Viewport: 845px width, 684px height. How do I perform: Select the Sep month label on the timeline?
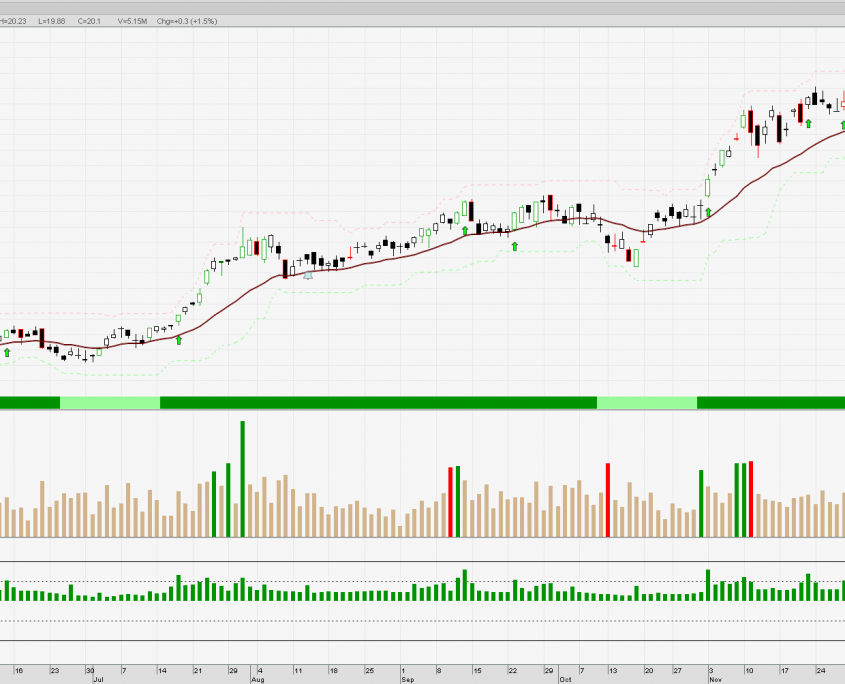[407, 680]
